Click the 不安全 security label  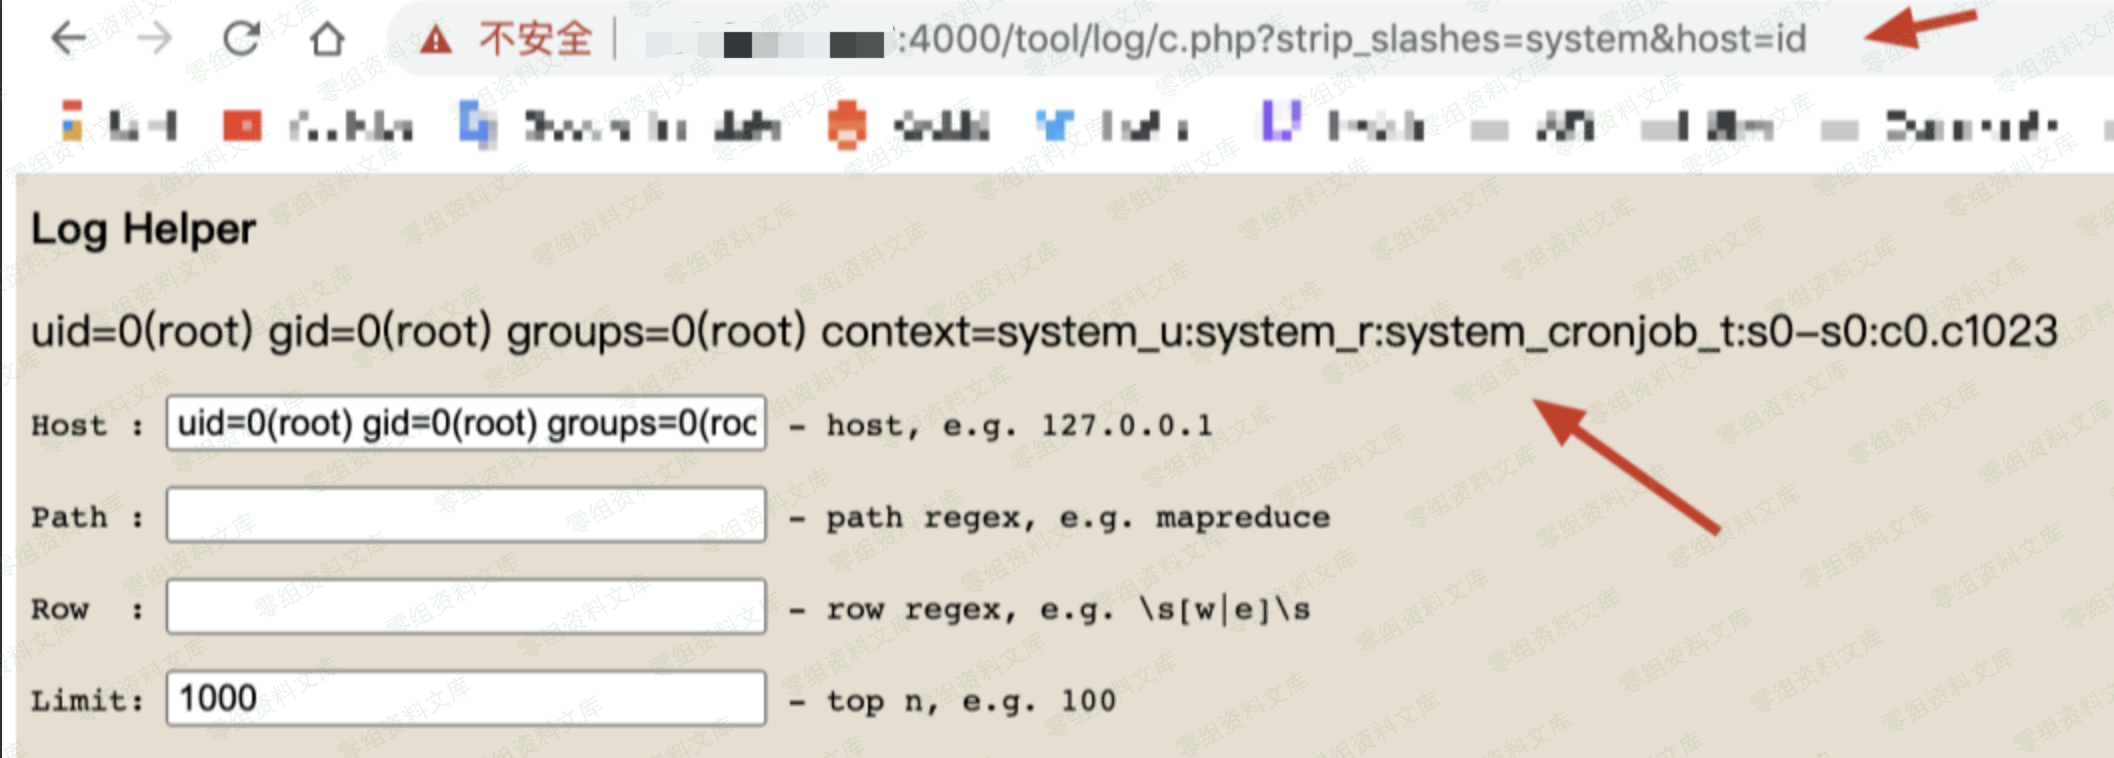[535, 40]
